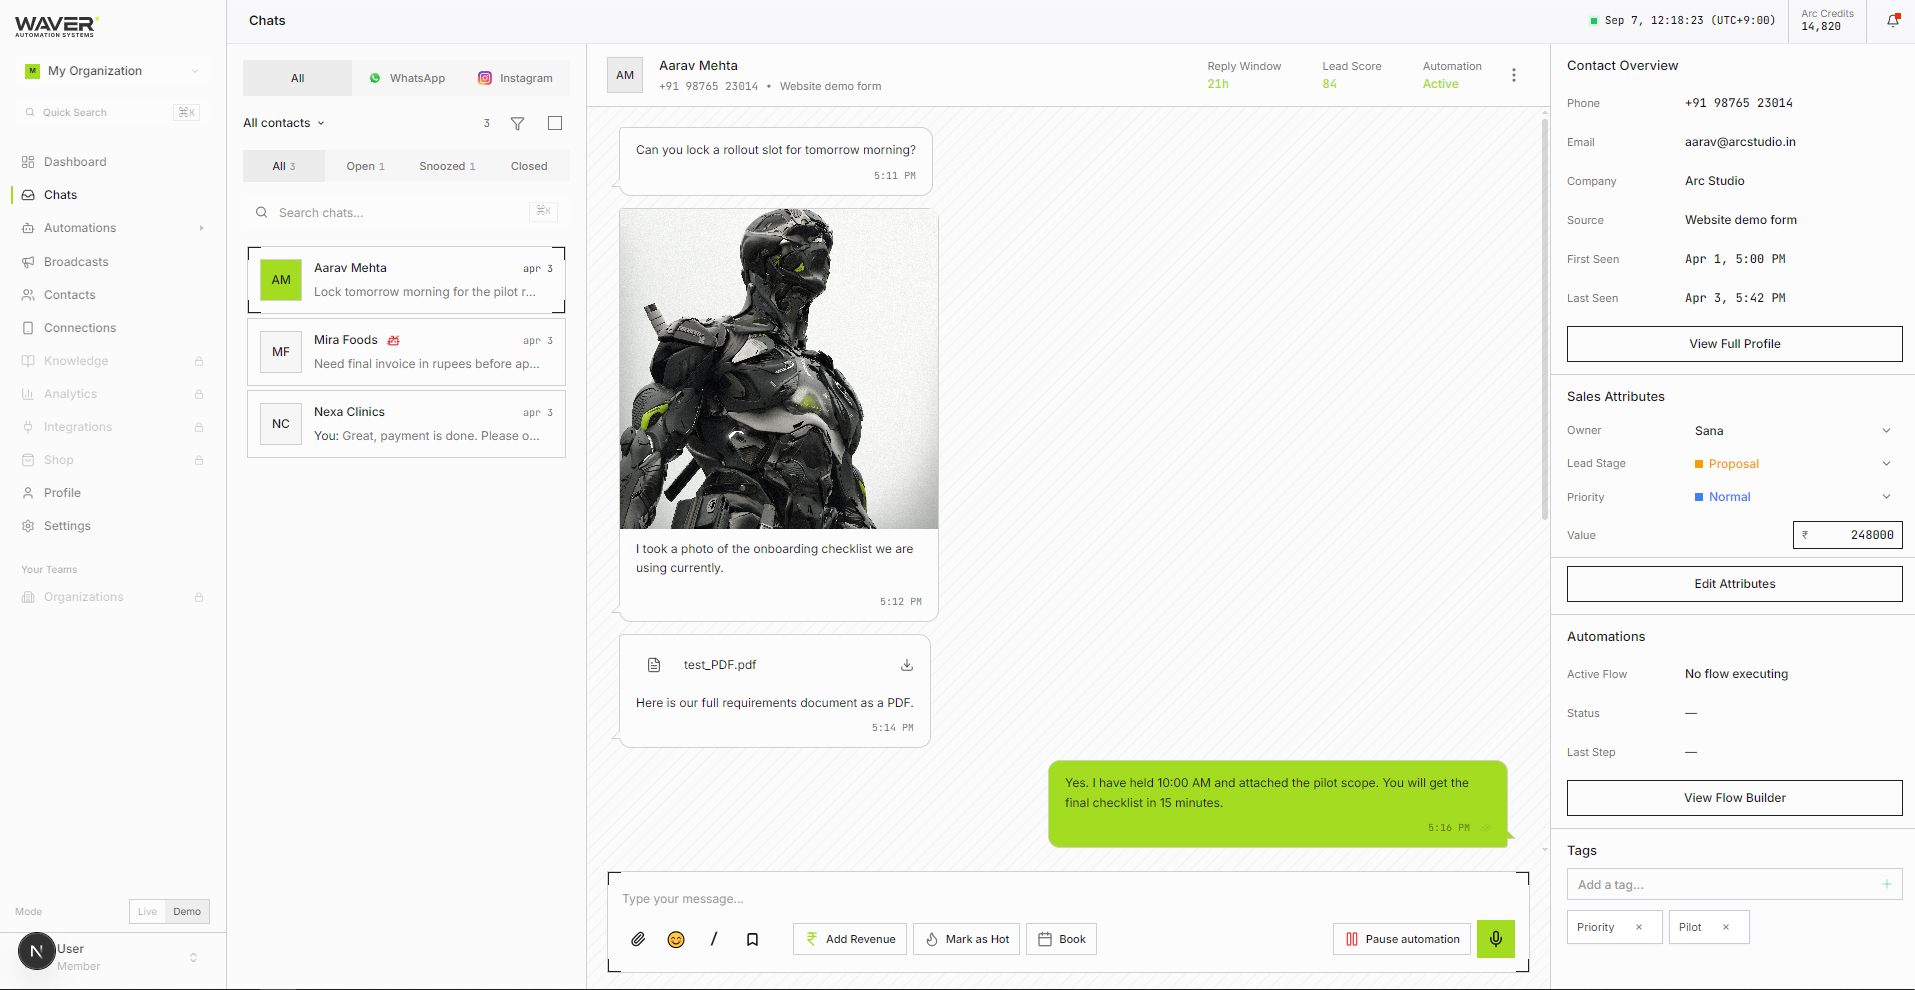This screenshot has width=1915, height=990.
Task: Toggle the select-all chats checkbox
Action: pyautogui.click(x=555, y=123)
